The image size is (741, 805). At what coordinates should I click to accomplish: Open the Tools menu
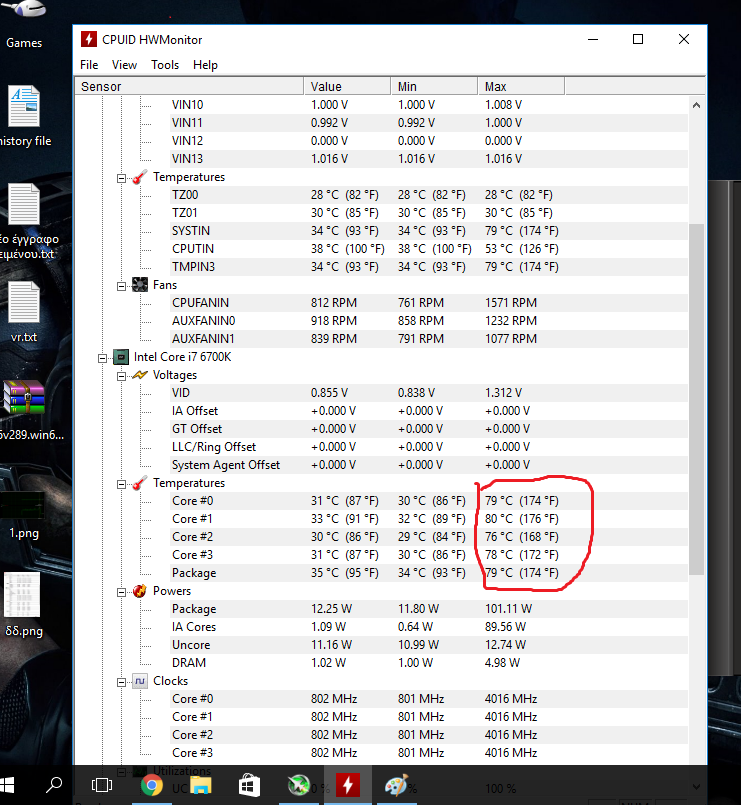pyautogui.click(x=165, y=65)
